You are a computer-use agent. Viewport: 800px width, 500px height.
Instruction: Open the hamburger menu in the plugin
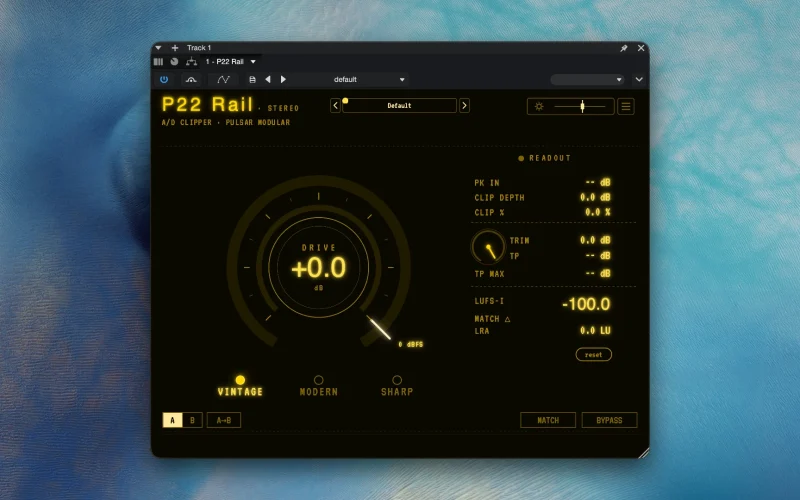(x=626, y=106)
